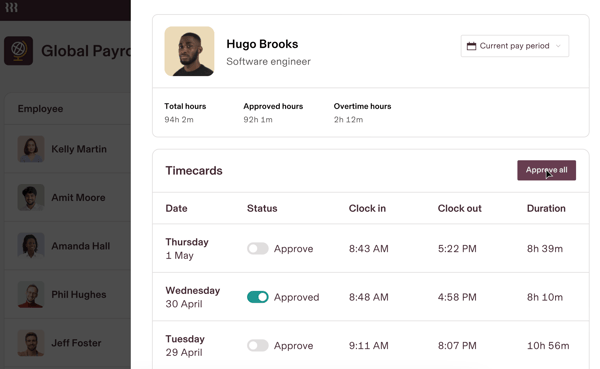Disable the Approved toggle for Wednesday 30 April
This screenshot has width=600, height=369.
(258, 297)
